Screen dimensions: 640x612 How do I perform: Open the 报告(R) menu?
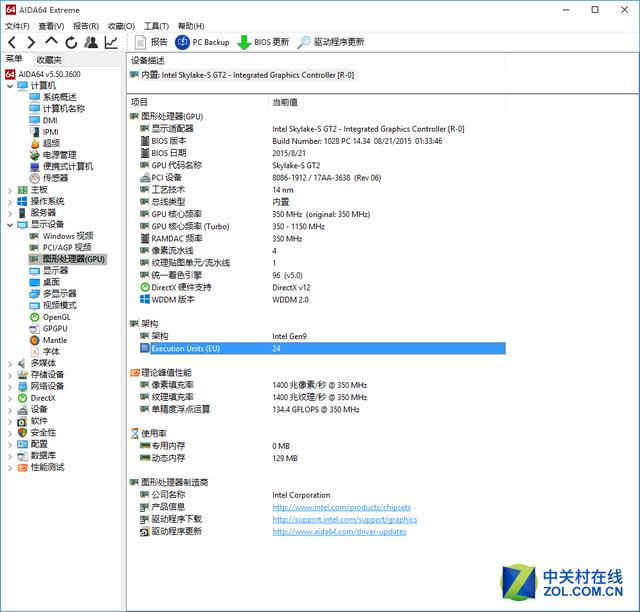point(86,26)
